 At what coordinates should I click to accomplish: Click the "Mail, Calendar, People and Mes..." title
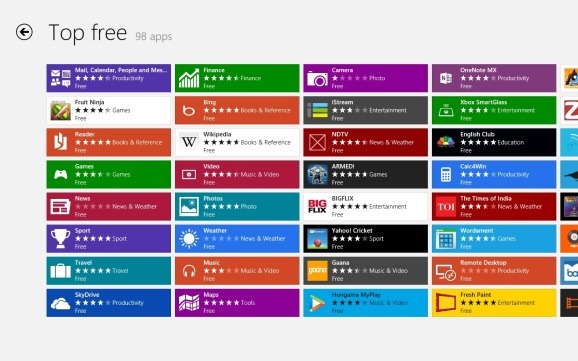point(121,70)
